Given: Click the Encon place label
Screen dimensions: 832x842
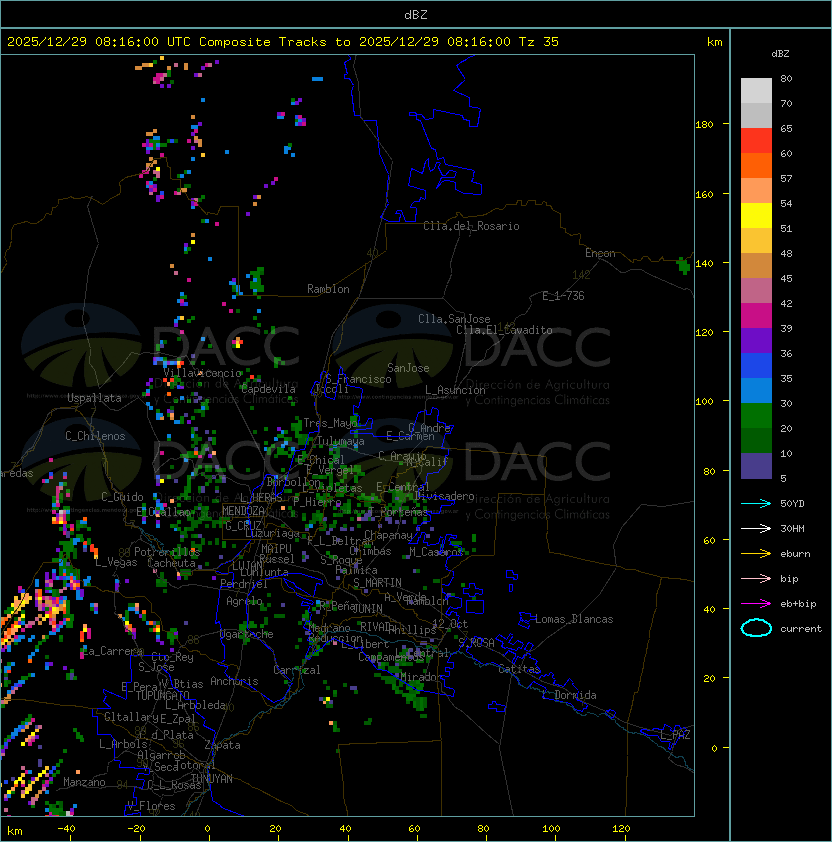Looking at the screenshot, I should (600, 253).
